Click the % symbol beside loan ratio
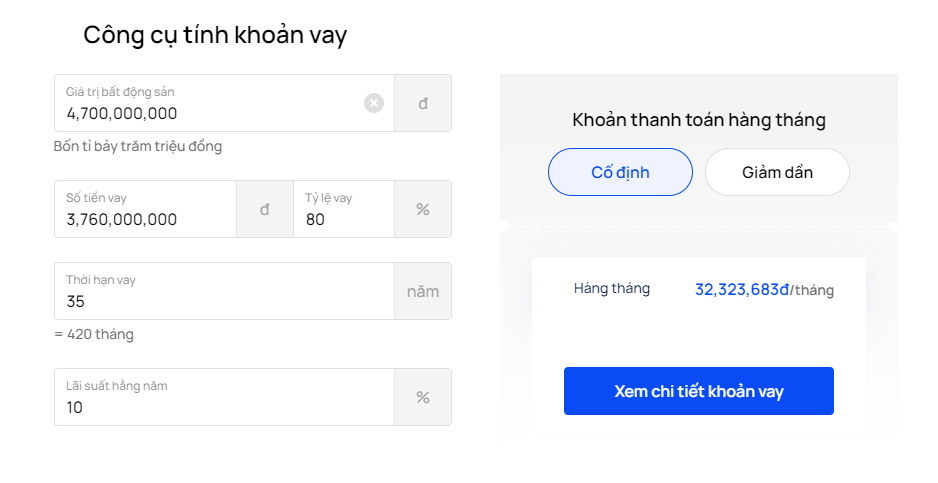The width and height of the screenshot is (938, 483). coord(423,209)
